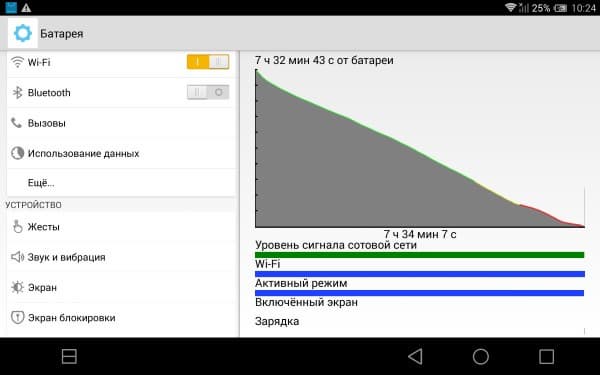Tap the 'Включённый экран' label

pyautogui.click(x=306, y=302)
